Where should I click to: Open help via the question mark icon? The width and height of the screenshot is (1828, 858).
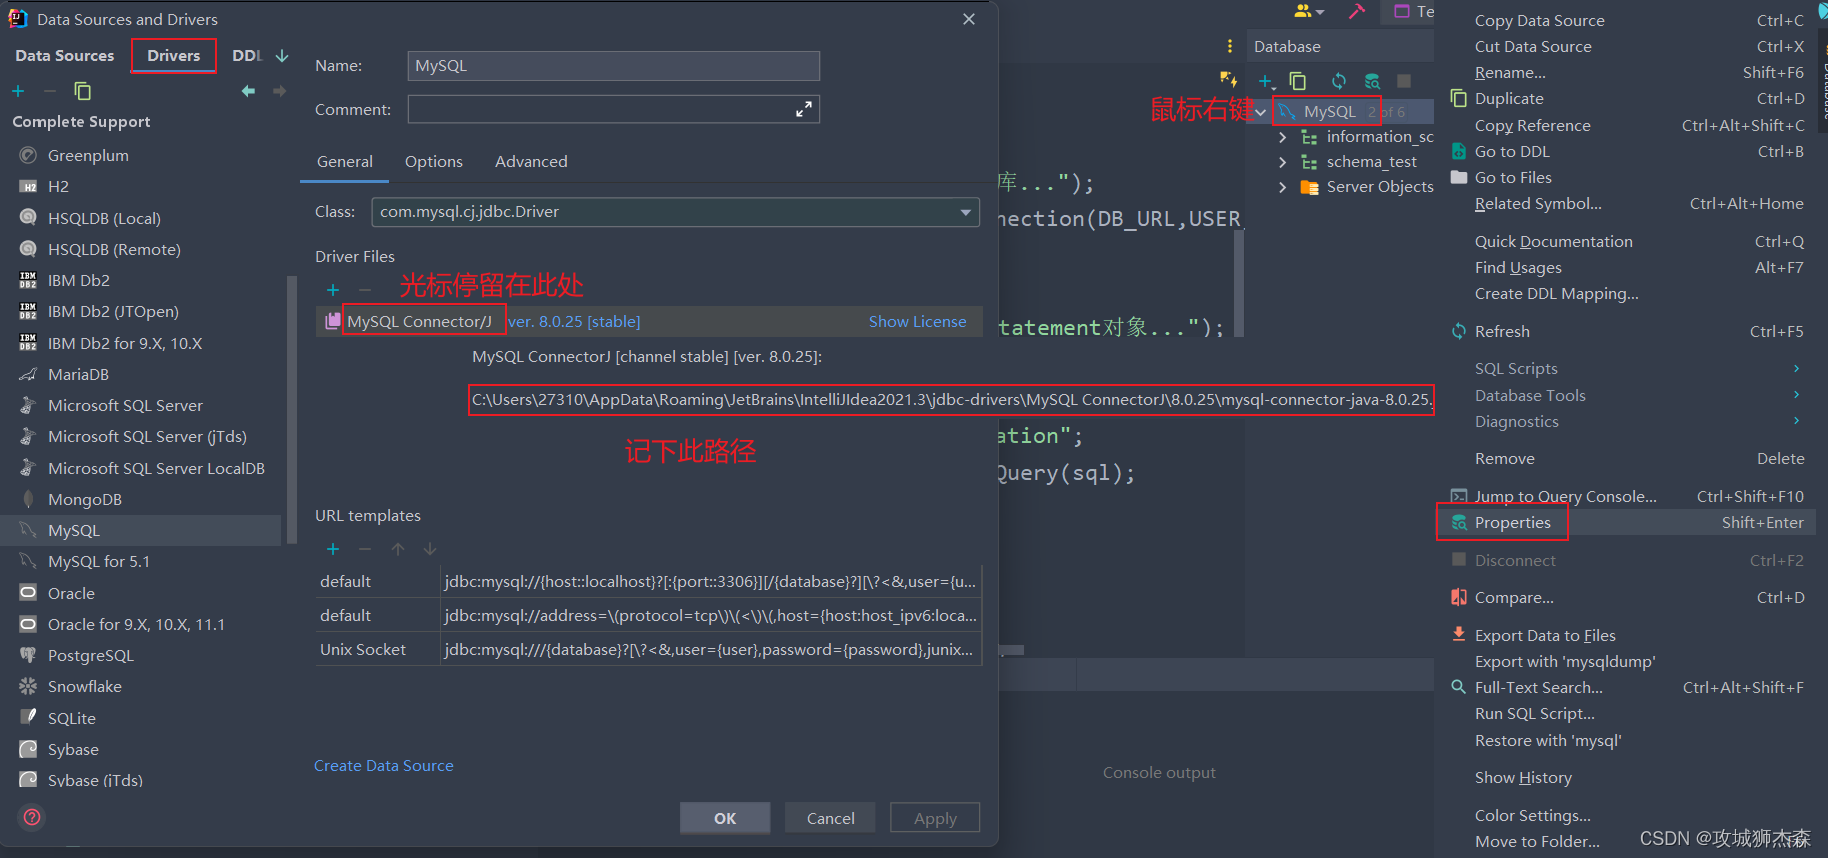click(x=32, y=817)
